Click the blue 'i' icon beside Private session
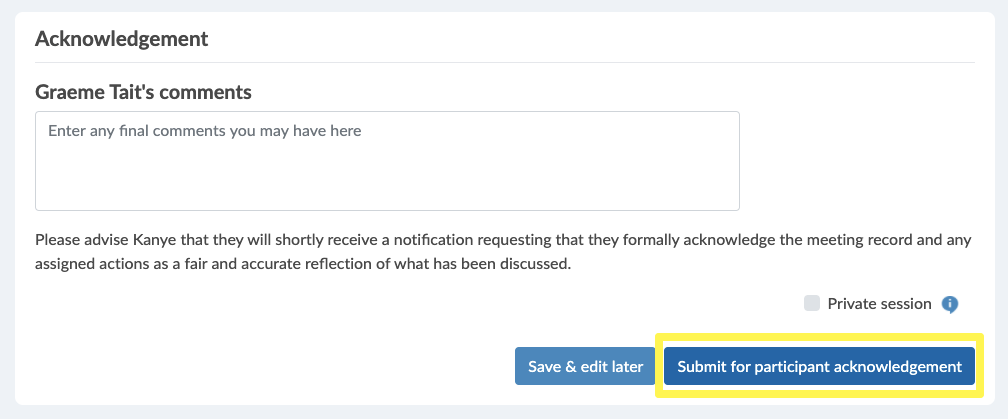The image size is (1008, 419). pyautogui.click(x=950, y=304)
